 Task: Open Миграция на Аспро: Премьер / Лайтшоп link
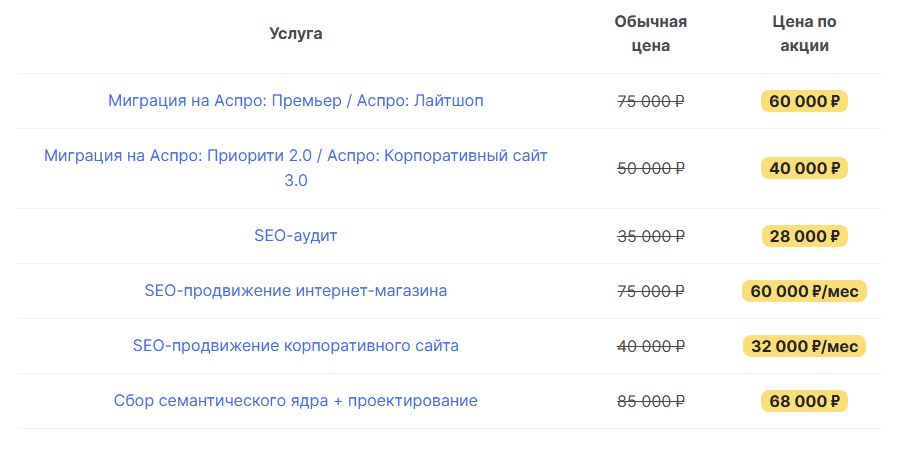(x=296, y=101)
